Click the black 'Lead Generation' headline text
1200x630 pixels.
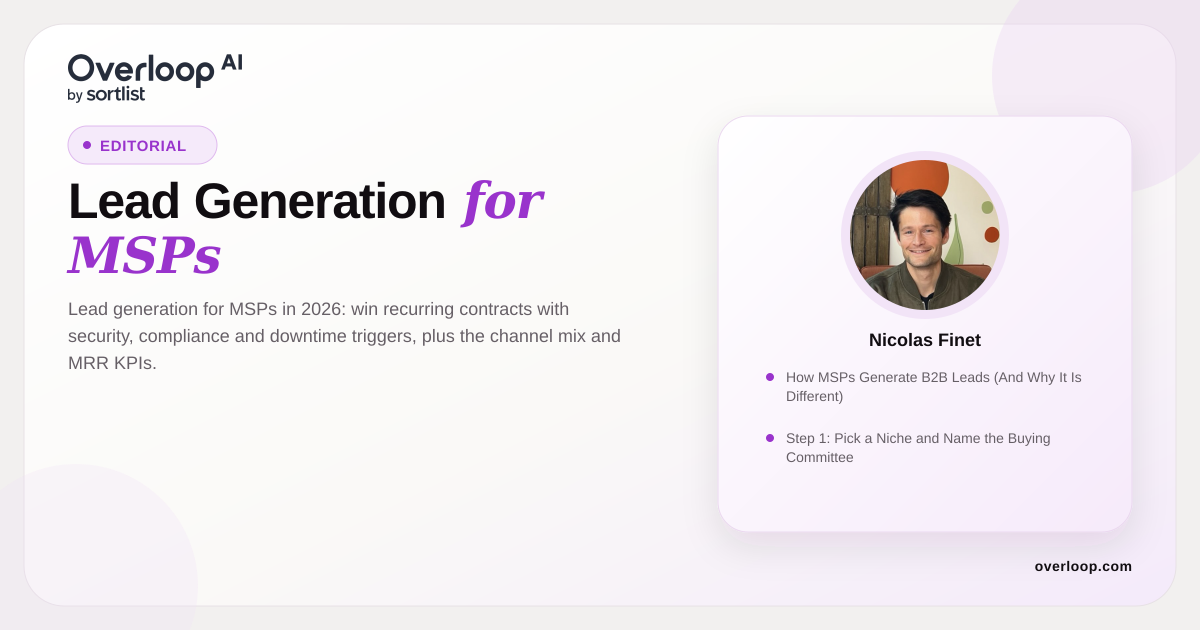257,200
